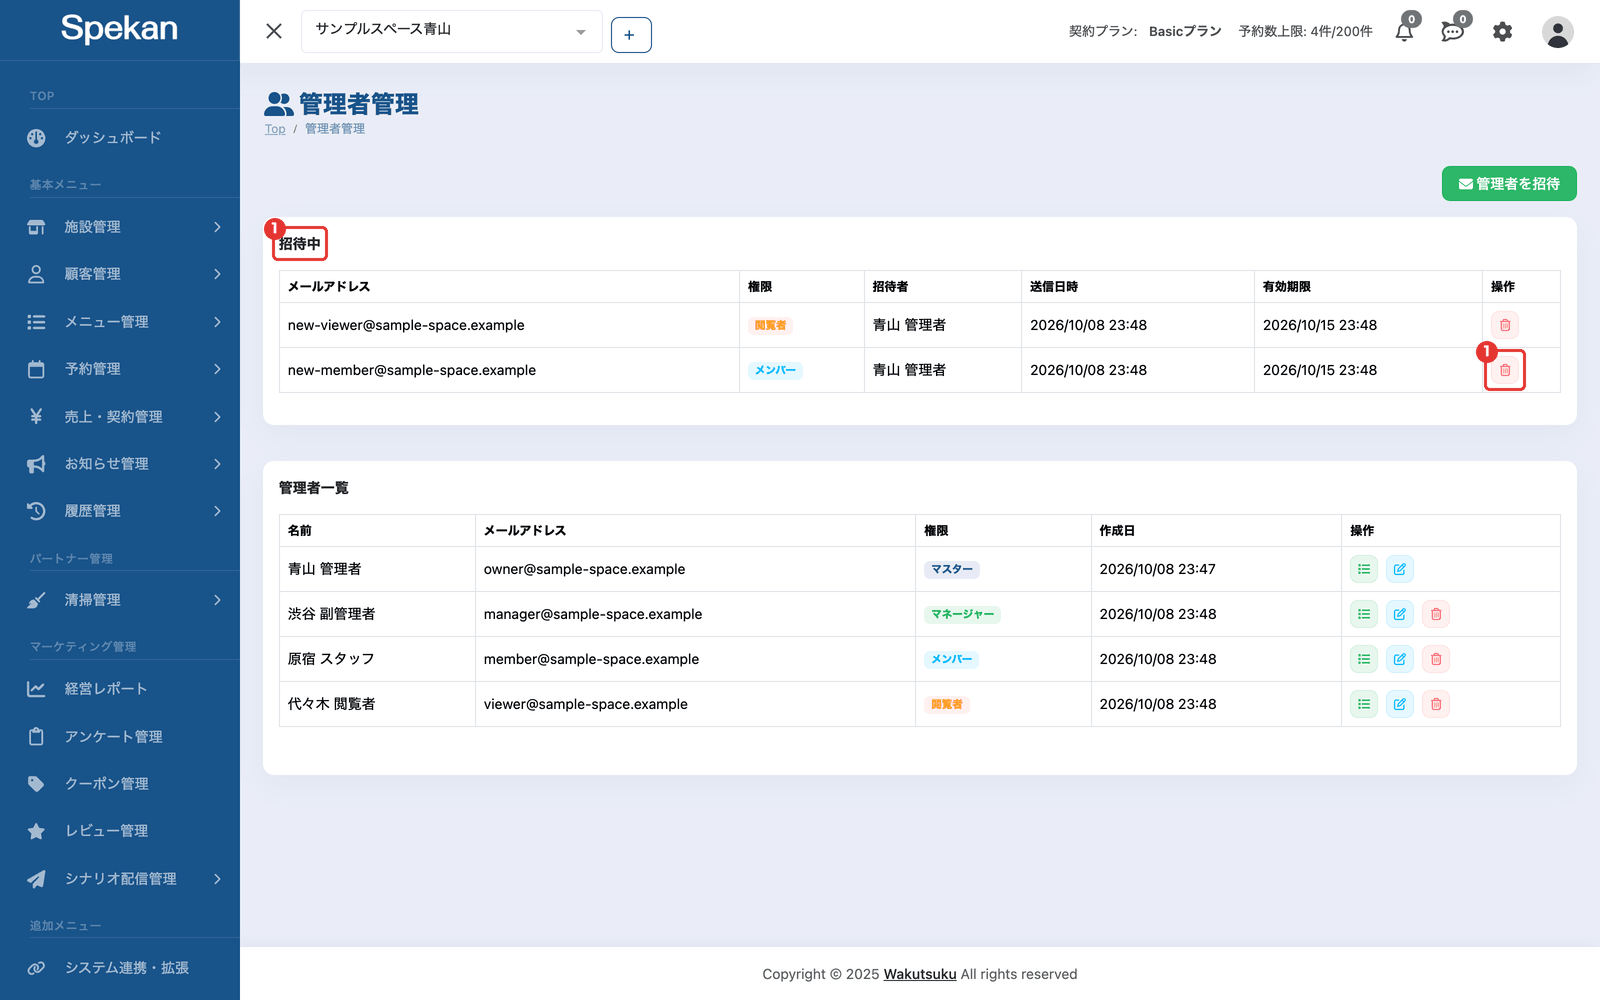Follow the Top breadcrumb link
1600x1000 pixels.
pos(275,129)
